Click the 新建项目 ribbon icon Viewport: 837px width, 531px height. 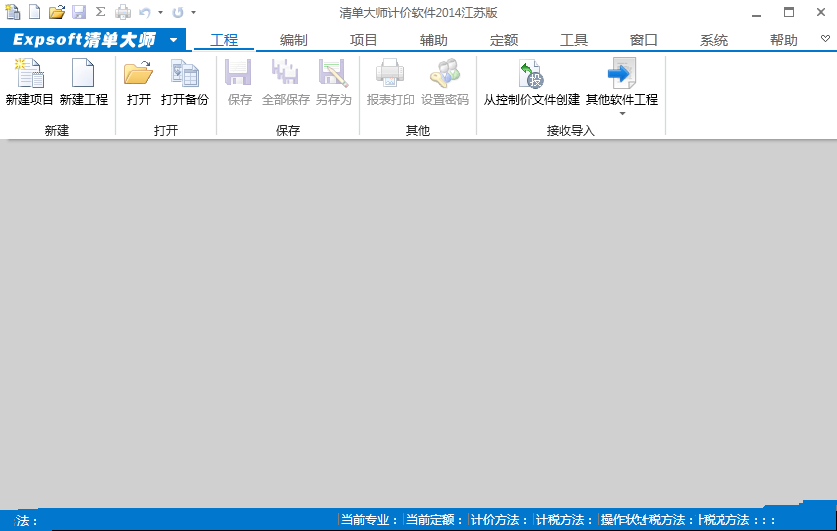click(x=29, y=73)
